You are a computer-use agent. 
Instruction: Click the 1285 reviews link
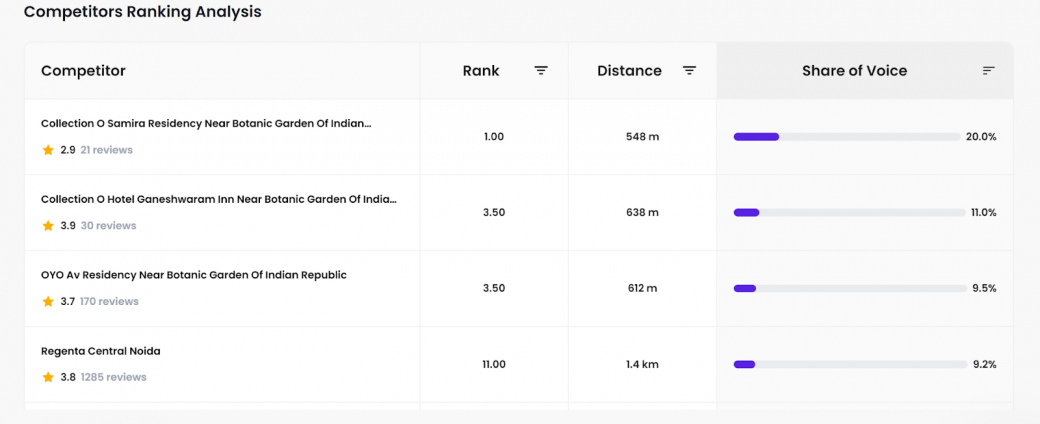113,377
